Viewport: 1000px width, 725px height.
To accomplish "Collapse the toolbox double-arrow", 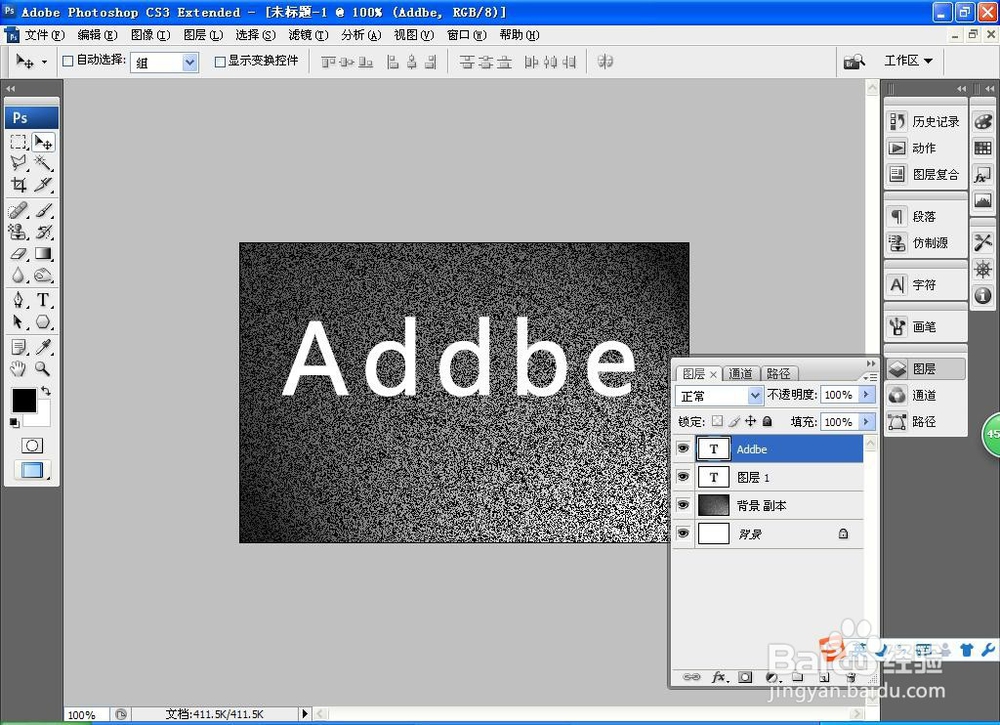I will 10,89.
